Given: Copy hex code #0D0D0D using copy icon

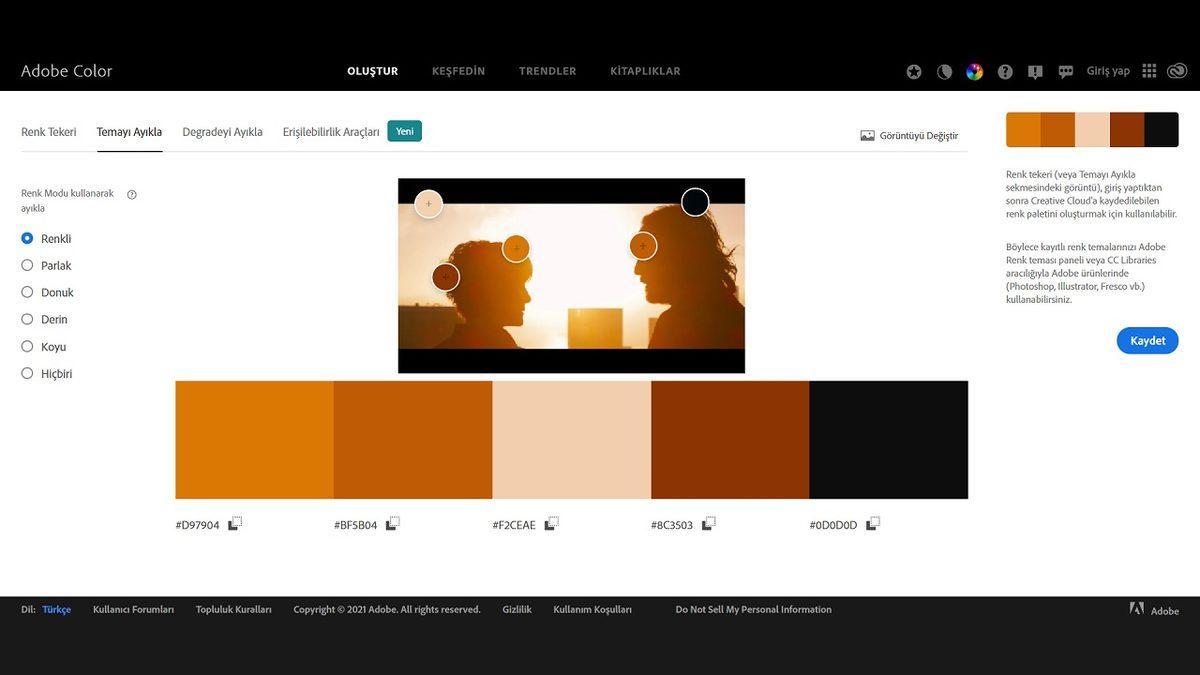Looking at the screenshot, I should (x=873, y=523).
